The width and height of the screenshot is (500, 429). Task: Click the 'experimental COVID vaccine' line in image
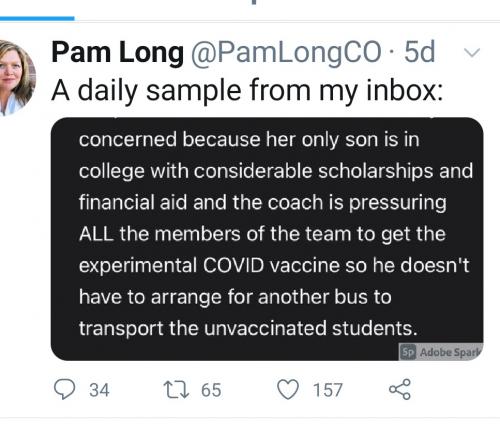click(x=274, y=266)
